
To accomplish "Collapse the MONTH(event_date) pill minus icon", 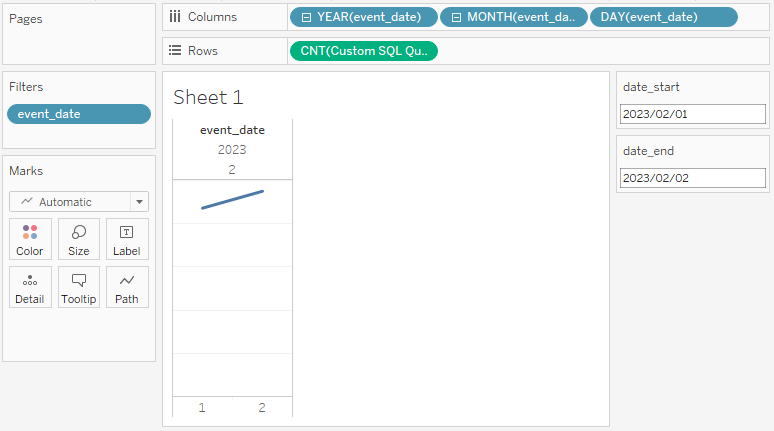I will (x=457, y=17).
